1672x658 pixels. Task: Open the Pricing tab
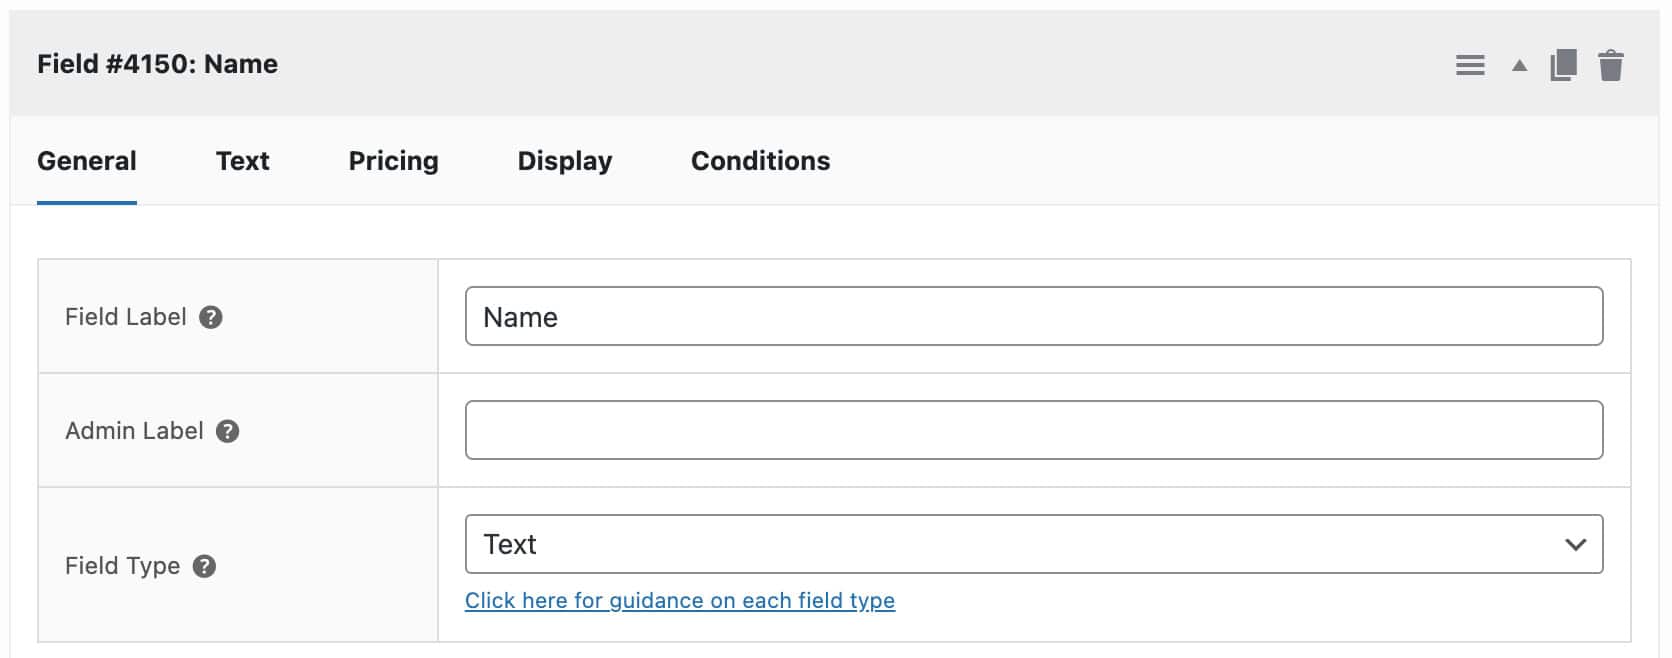click(392, 160)
